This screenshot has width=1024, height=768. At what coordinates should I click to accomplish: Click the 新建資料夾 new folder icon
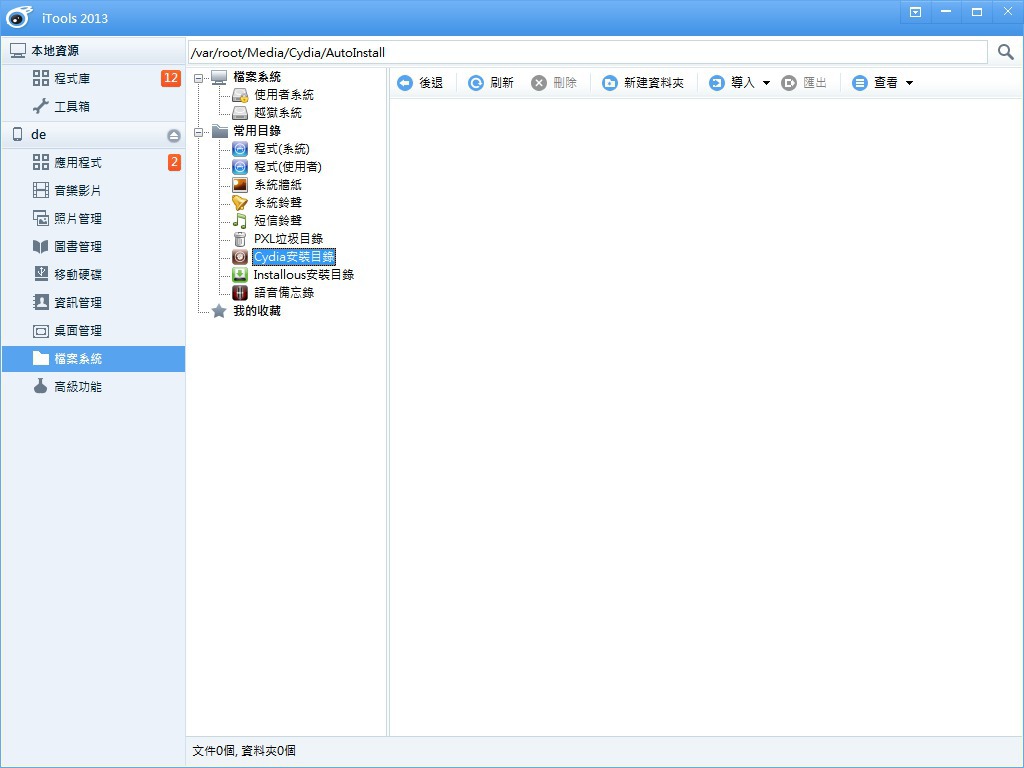609,83
